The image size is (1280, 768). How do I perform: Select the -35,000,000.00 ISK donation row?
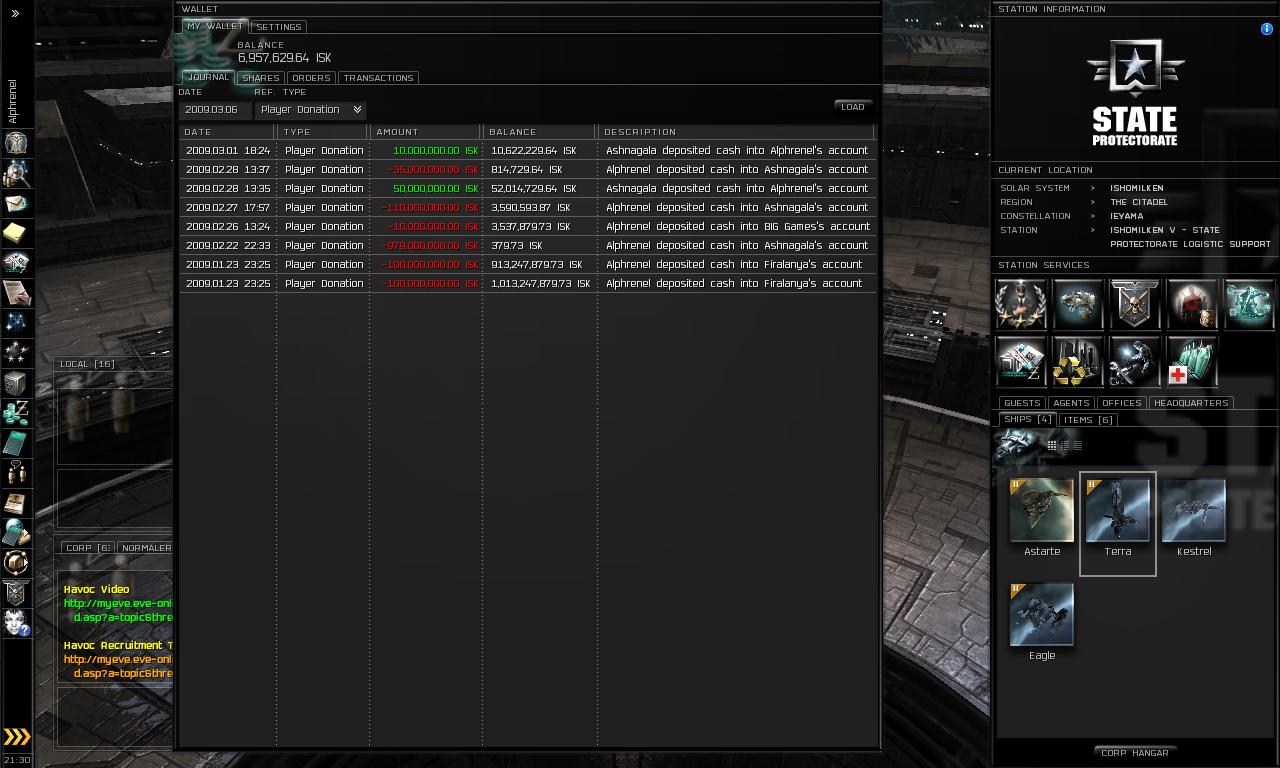coord(527,170)
